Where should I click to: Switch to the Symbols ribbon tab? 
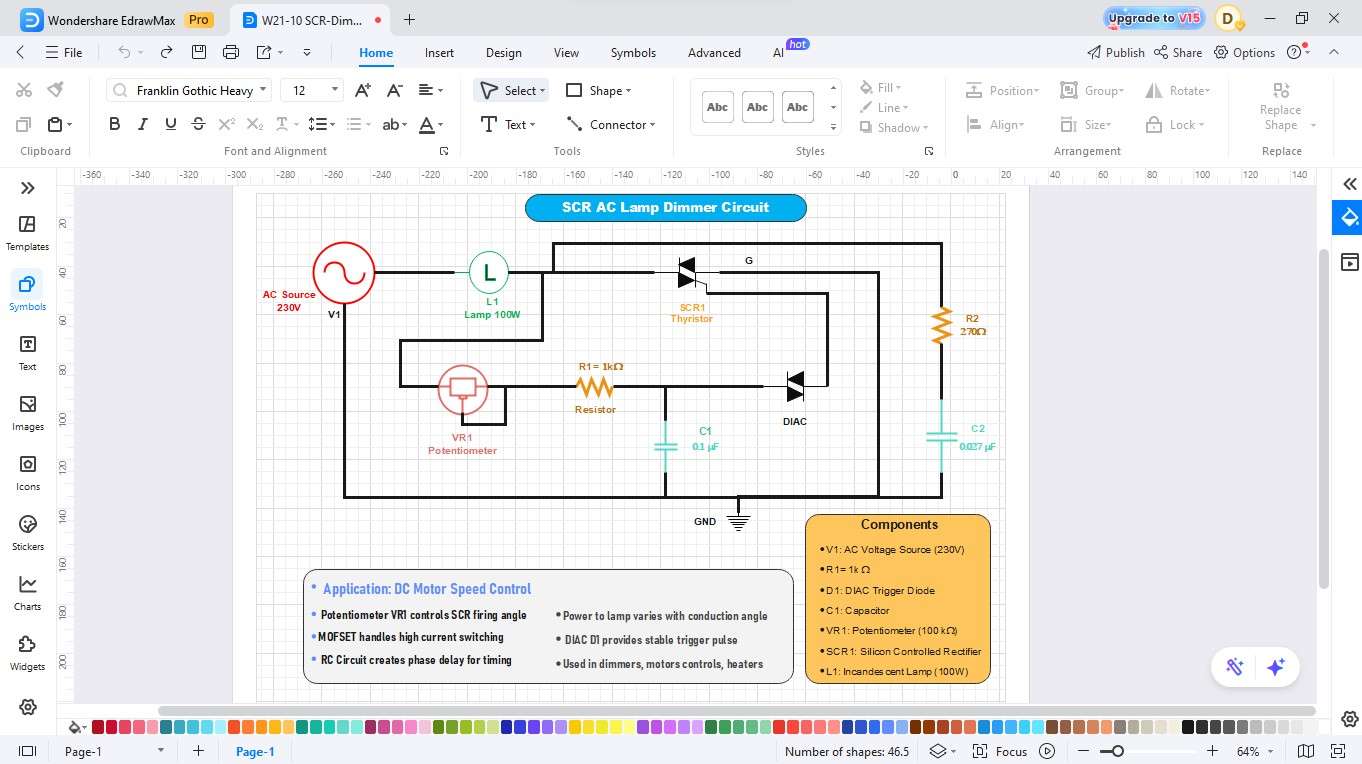click(633, 52)
